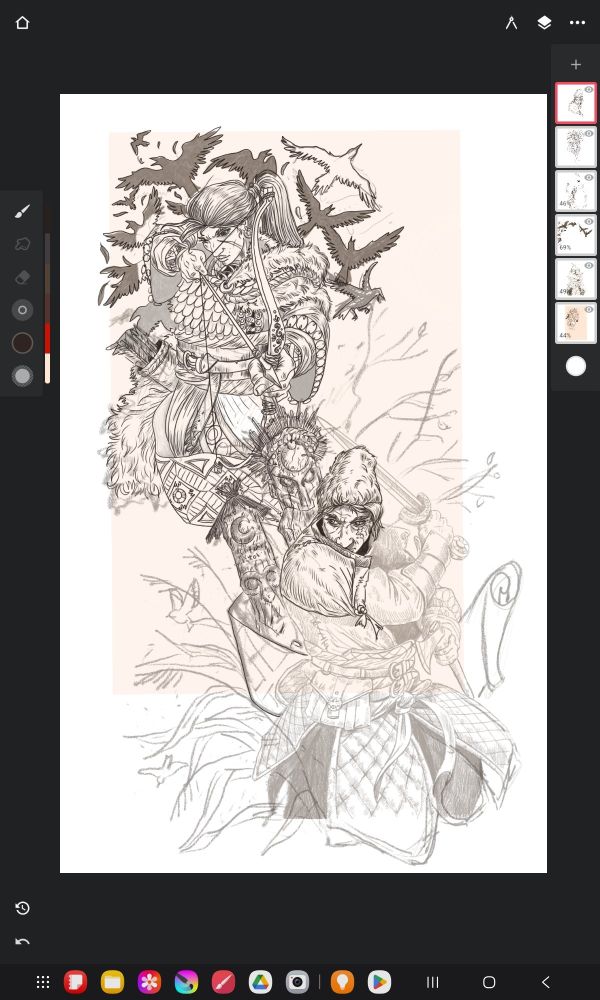
Task: Open the Android apps grid in taskbar
Action: (43, 982)
